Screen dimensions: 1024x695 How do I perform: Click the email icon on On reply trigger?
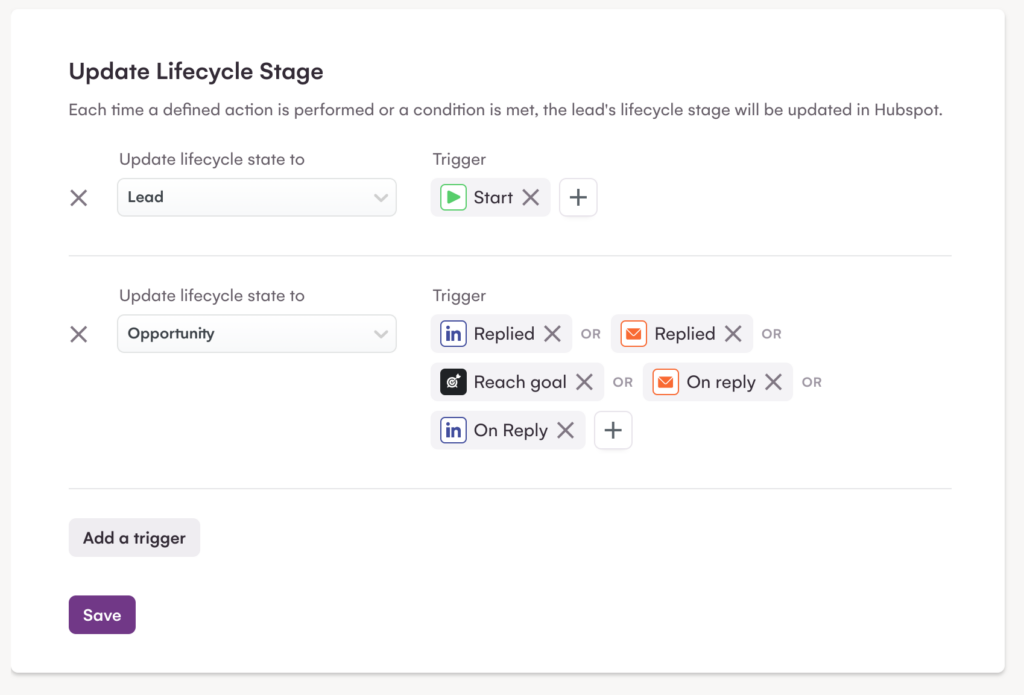pyautogui.click(x=666, y=382)
